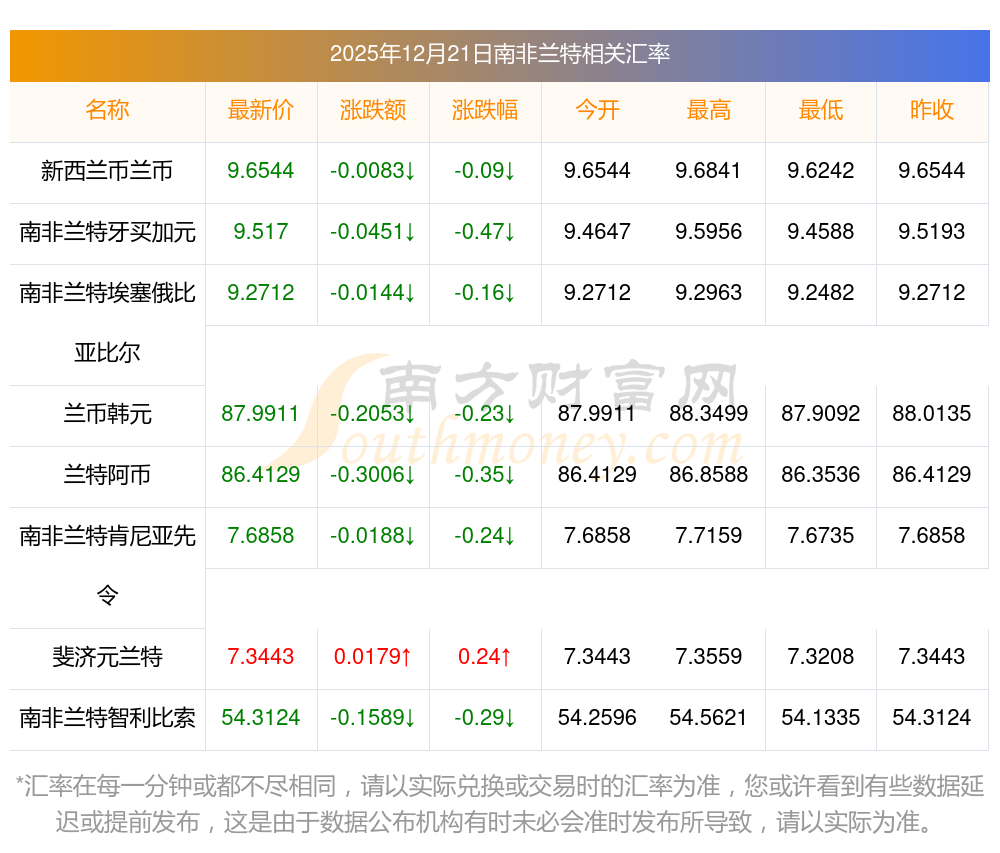Select the 南非兰特智利比索 row name
Screen dimensions: 1000x853
tap(107, 718)
